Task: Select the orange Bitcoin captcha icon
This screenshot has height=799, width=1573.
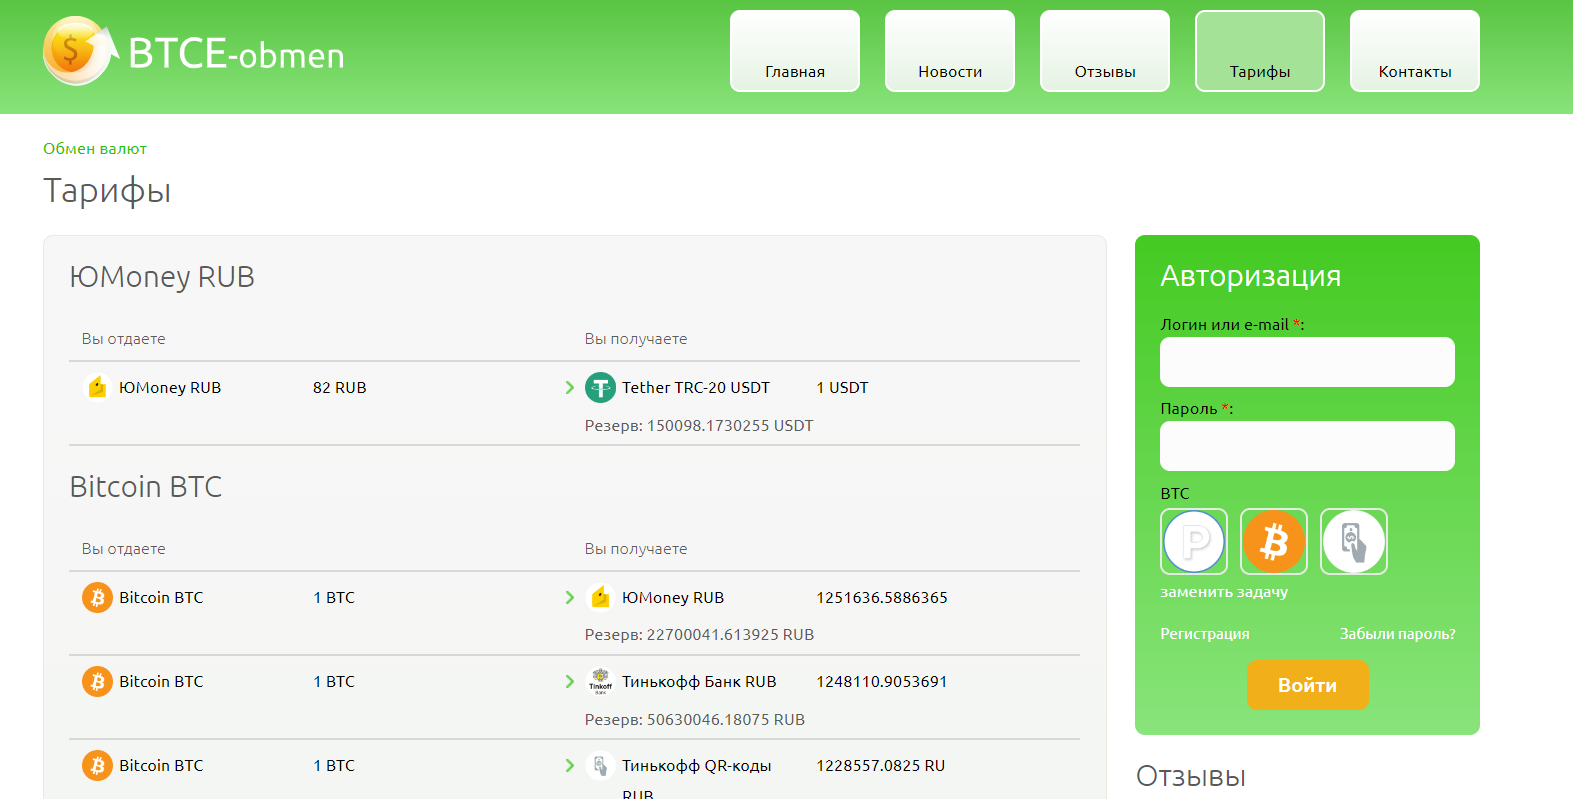Action: tap(1274, 541)
